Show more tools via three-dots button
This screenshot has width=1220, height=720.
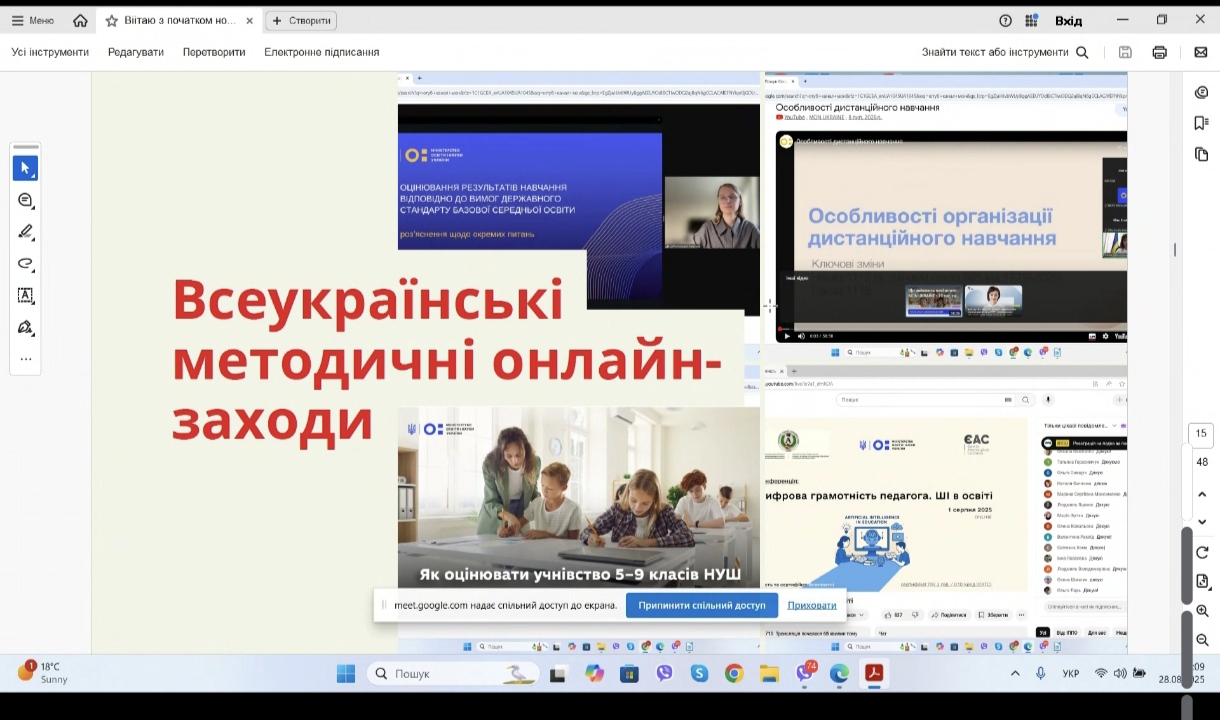click(x=25, y=359)
